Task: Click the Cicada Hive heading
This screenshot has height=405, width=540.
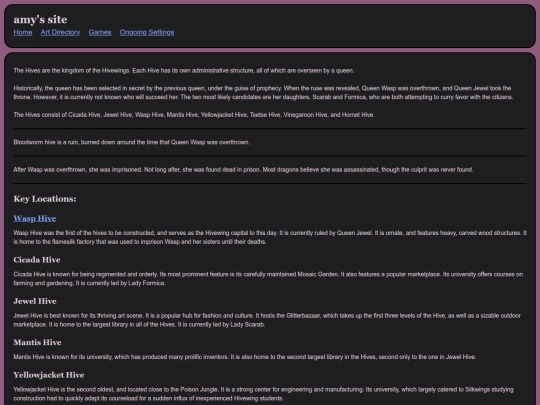Action: tap(37, 260)
